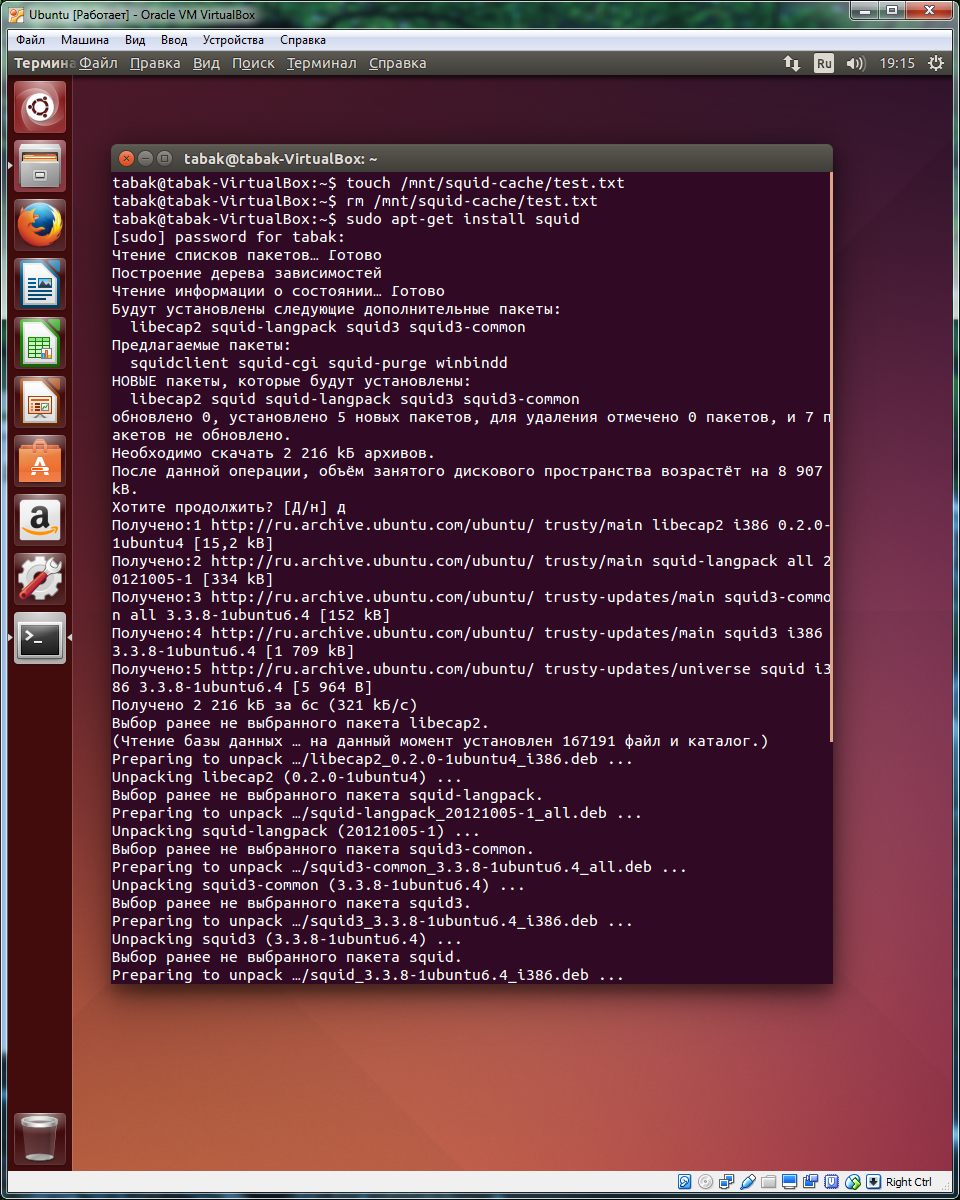The height and width of the screenshot is (1200, 960).
Task: Click the terminal vertical scrollbar
Action: [x=831, y=457]
